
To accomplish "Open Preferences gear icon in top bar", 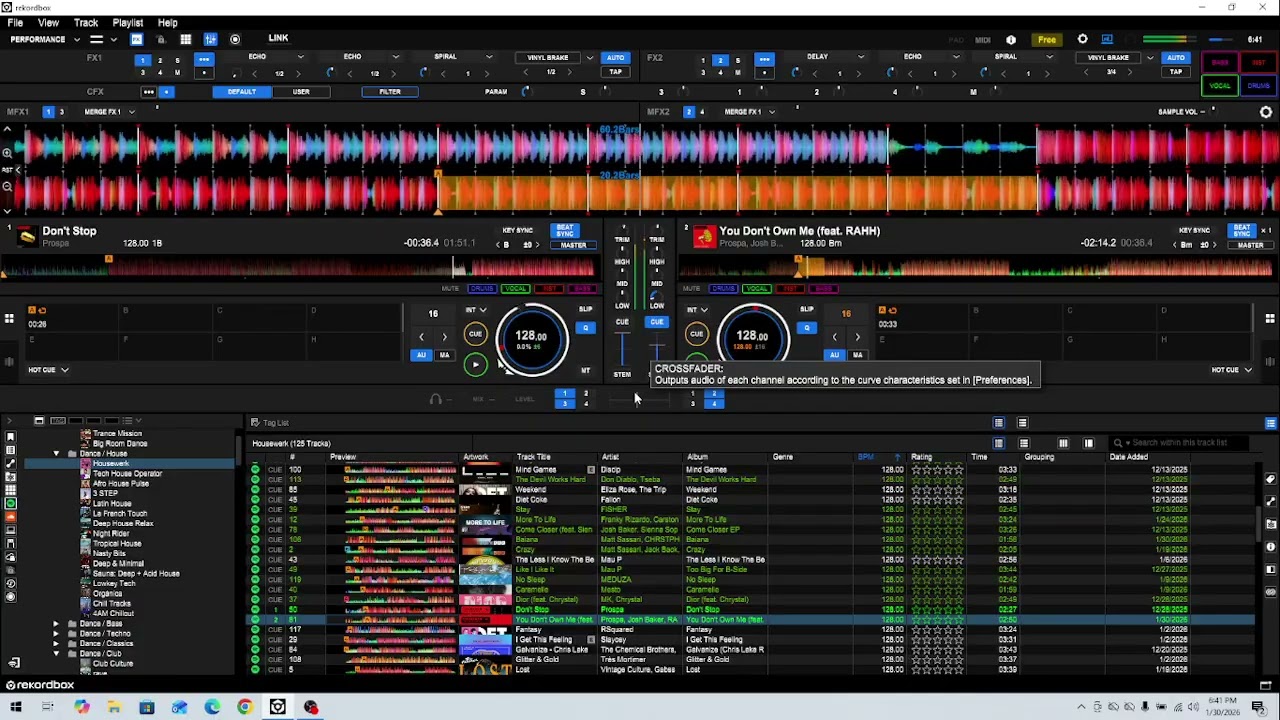I will 1082,40.
